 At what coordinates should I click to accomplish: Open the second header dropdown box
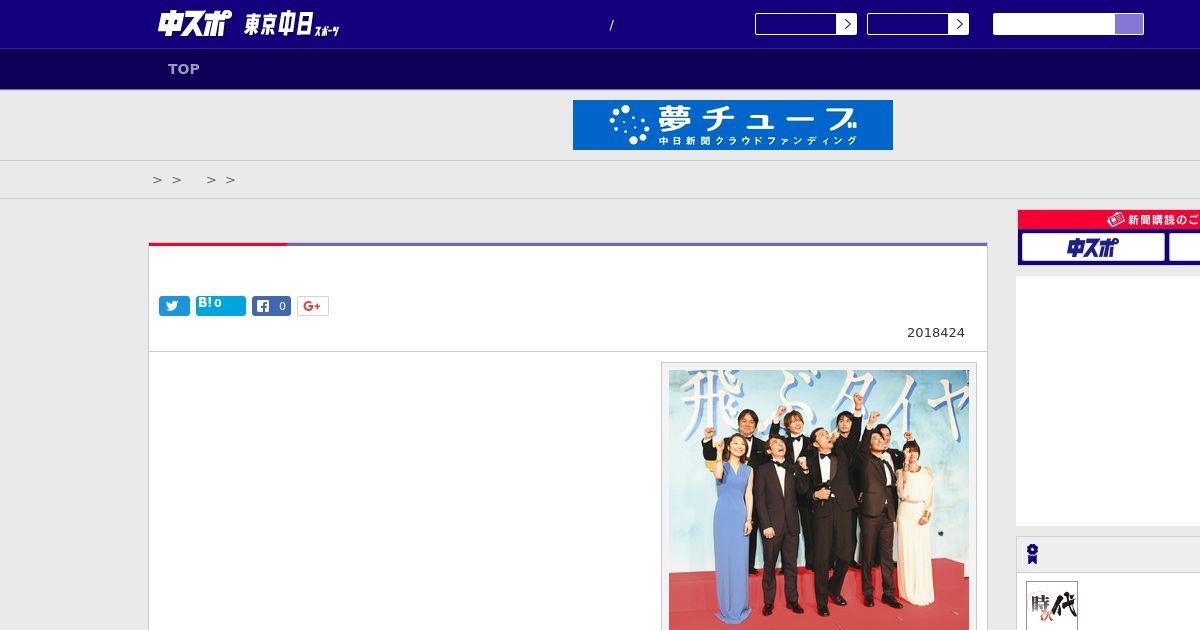918,24
